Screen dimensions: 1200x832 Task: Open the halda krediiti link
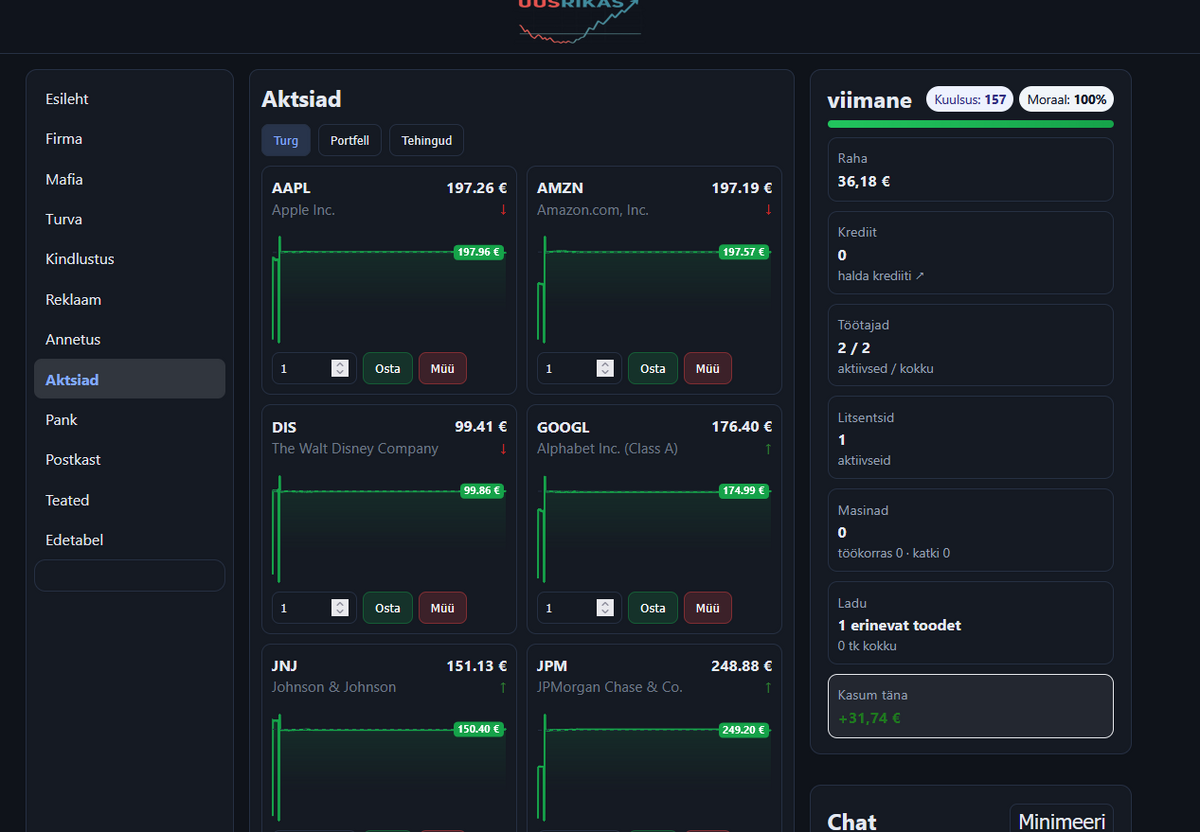881,275
